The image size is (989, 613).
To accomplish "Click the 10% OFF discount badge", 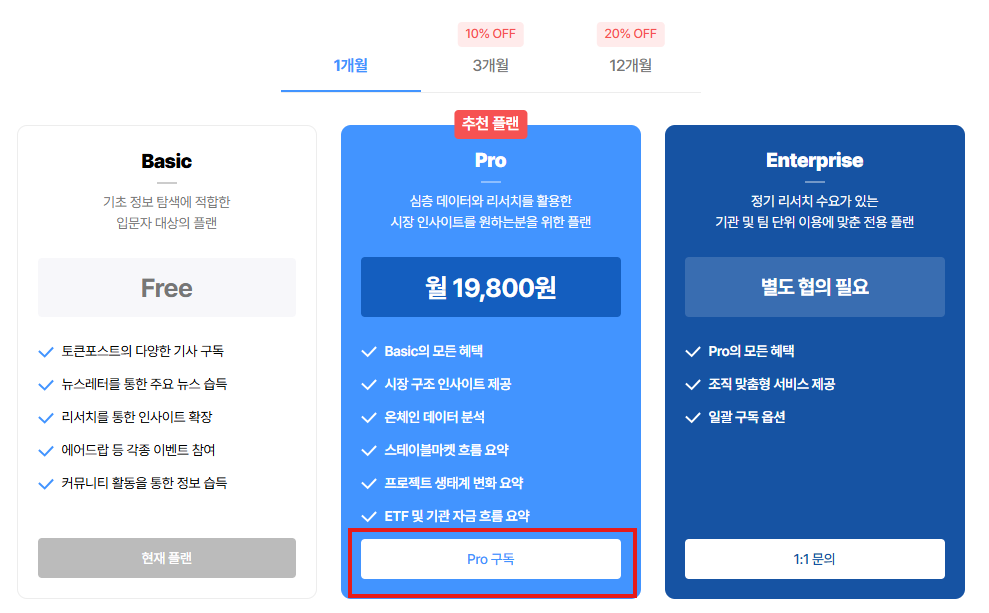I will (491, 34).
